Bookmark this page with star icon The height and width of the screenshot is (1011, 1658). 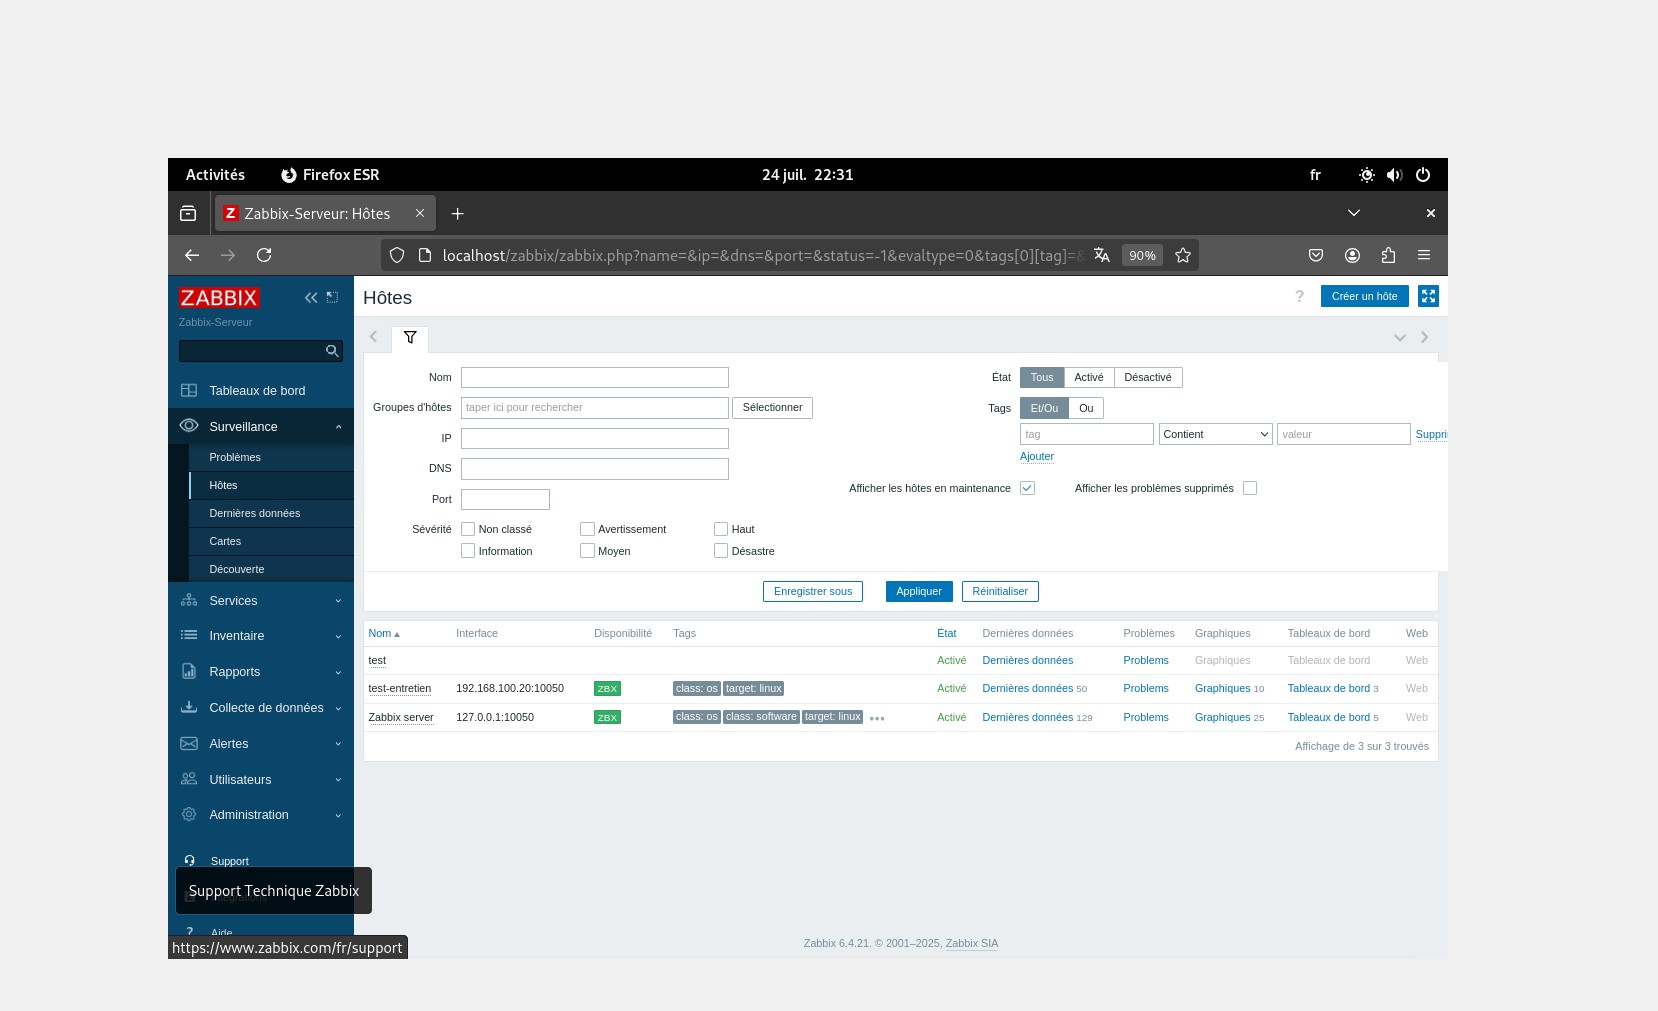point(1183,256)
